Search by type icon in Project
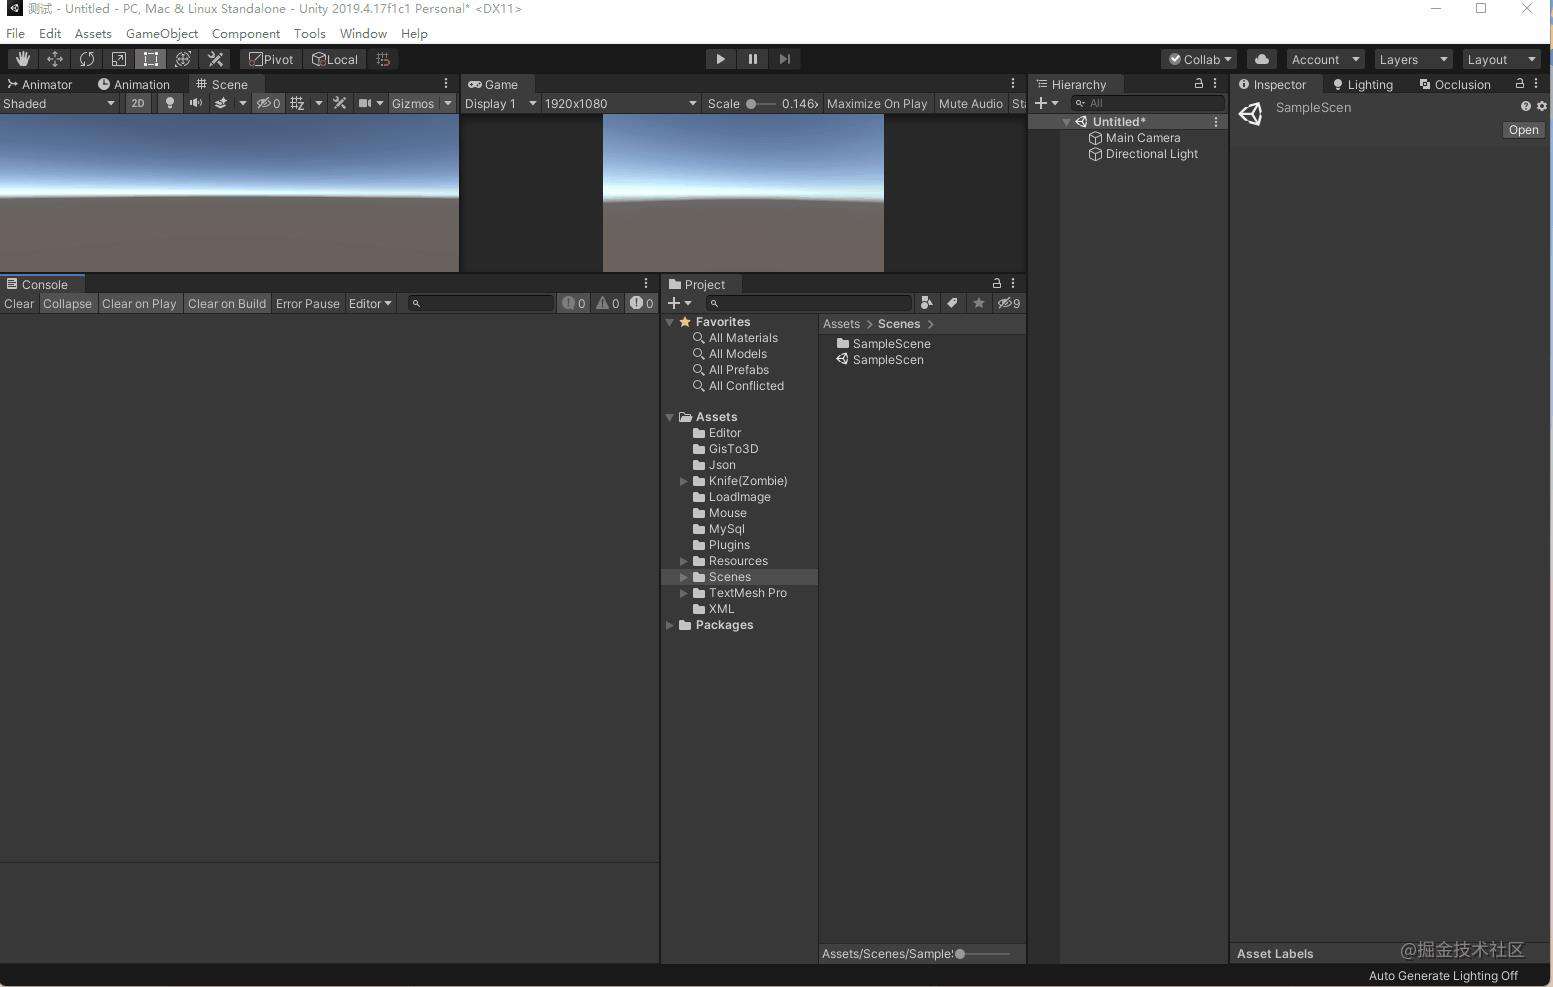This screenshot has height=987, width=1553. click(x=926, y=303)
